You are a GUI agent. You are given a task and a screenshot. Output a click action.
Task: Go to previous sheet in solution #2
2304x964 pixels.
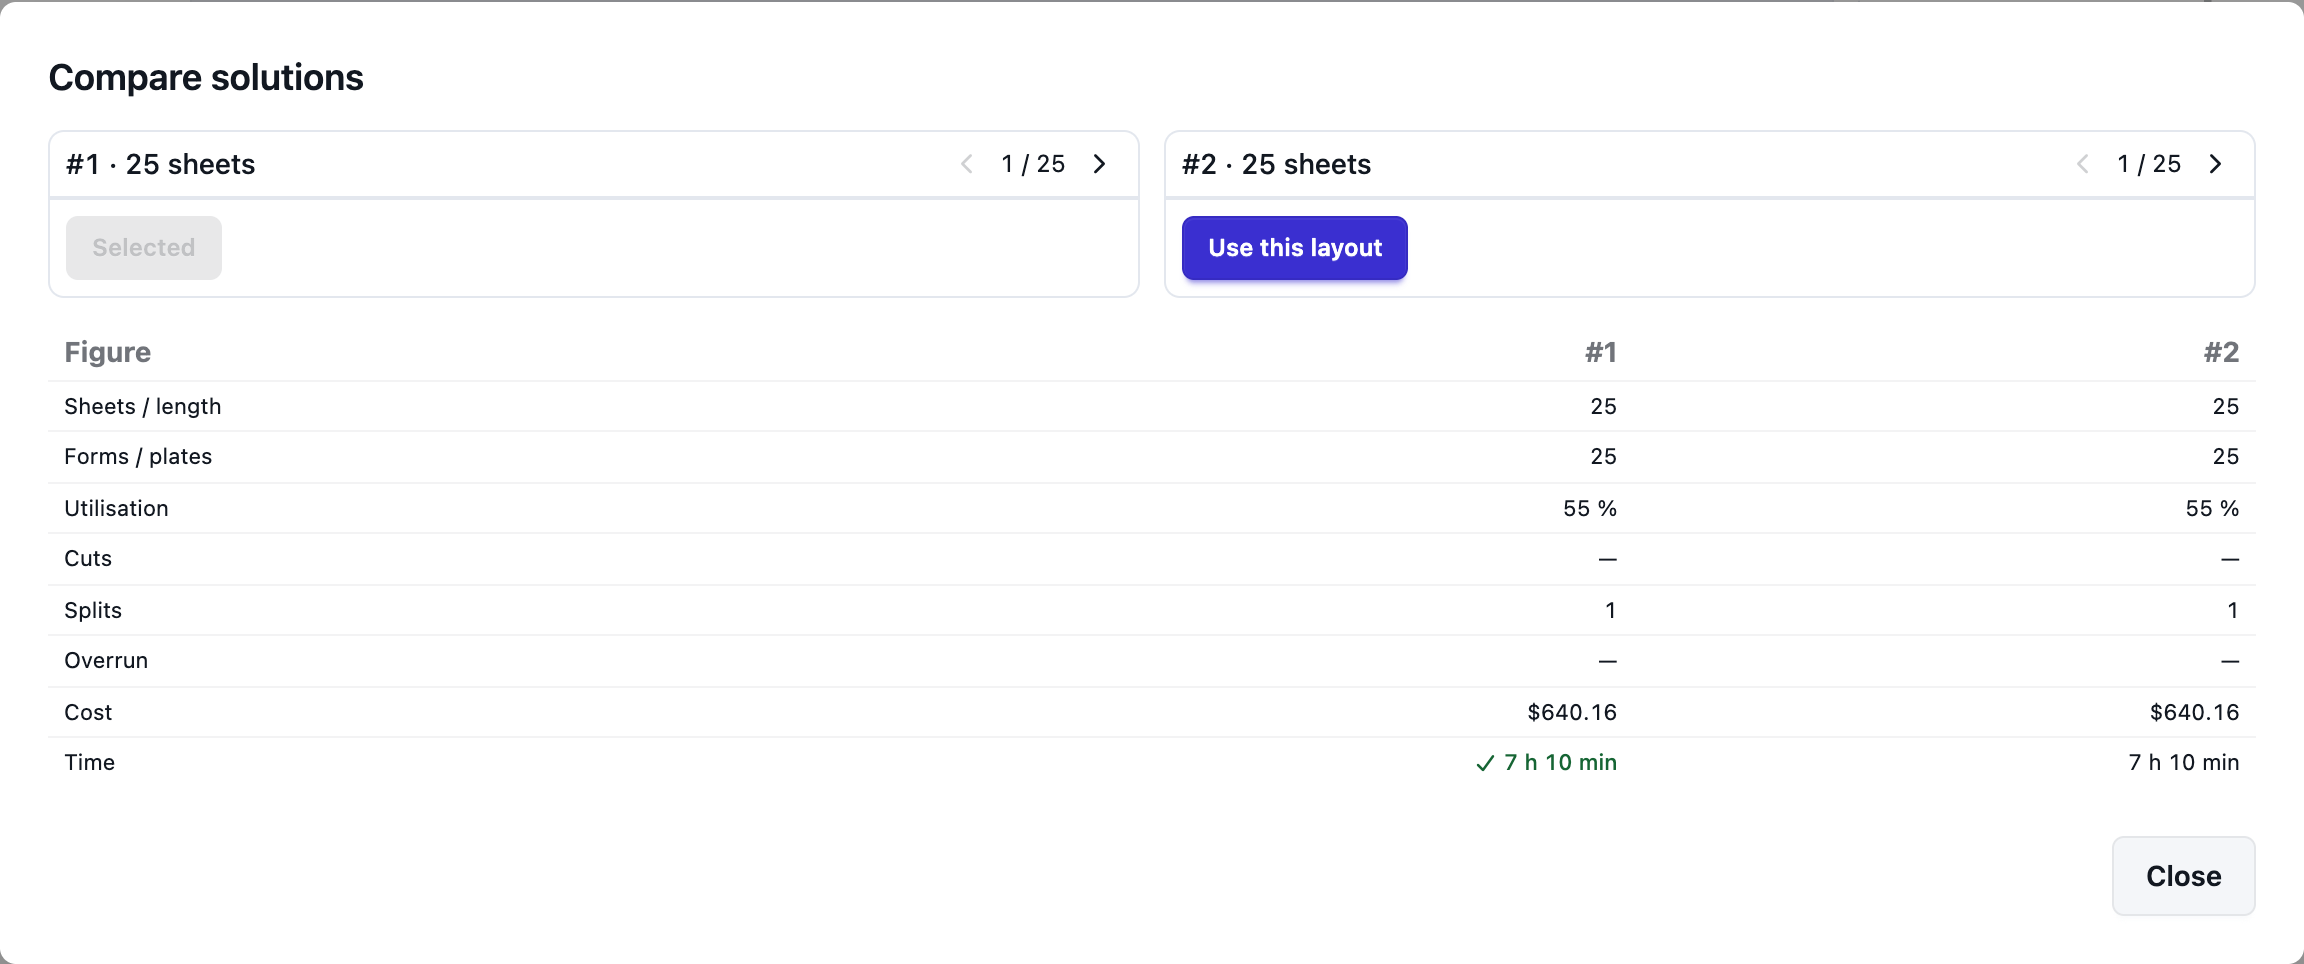[2083, 164]
